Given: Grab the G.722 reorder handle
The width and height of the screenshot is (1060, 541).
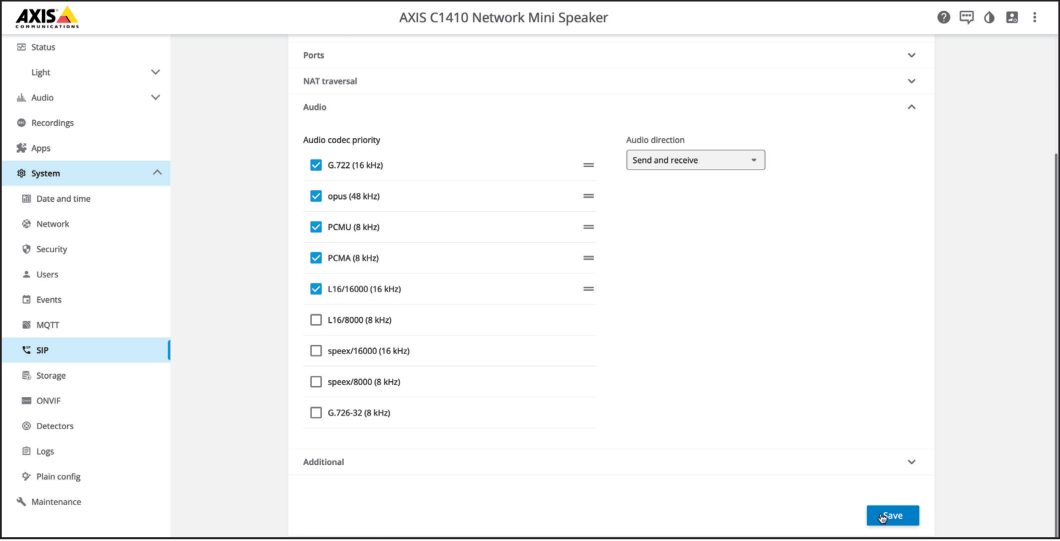Looking at the screenshot, I should pyautogui.click(x=588, y=165).
